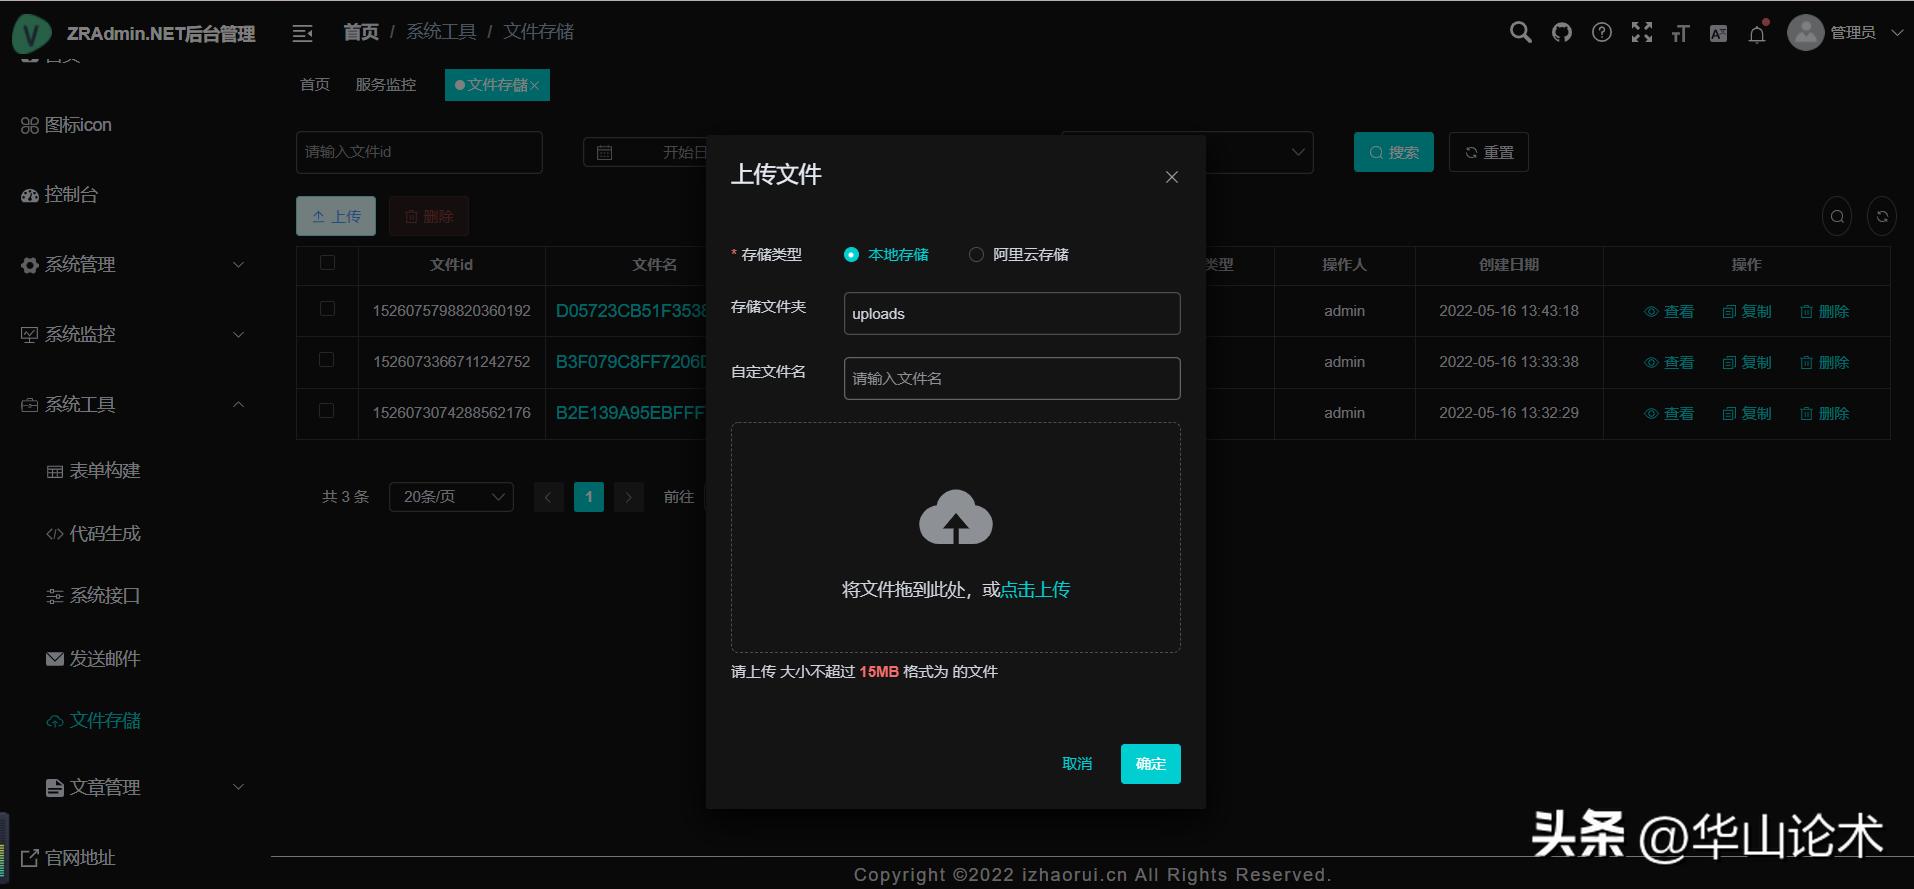Image resolution: width=1914 pixels, height=889 pixels.
Task: Delete the file created at 13:43:18
Action: (1824, 312)
